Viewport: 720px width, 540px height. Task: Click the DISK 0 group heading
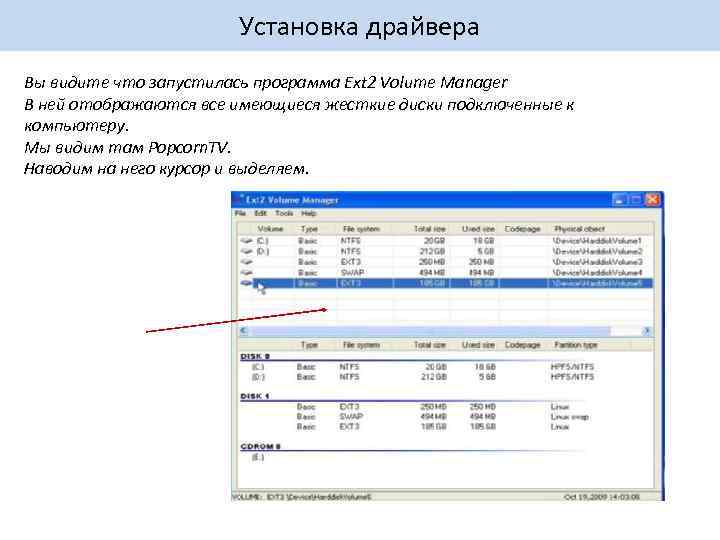pyautogui.click(x=255, y=356)
